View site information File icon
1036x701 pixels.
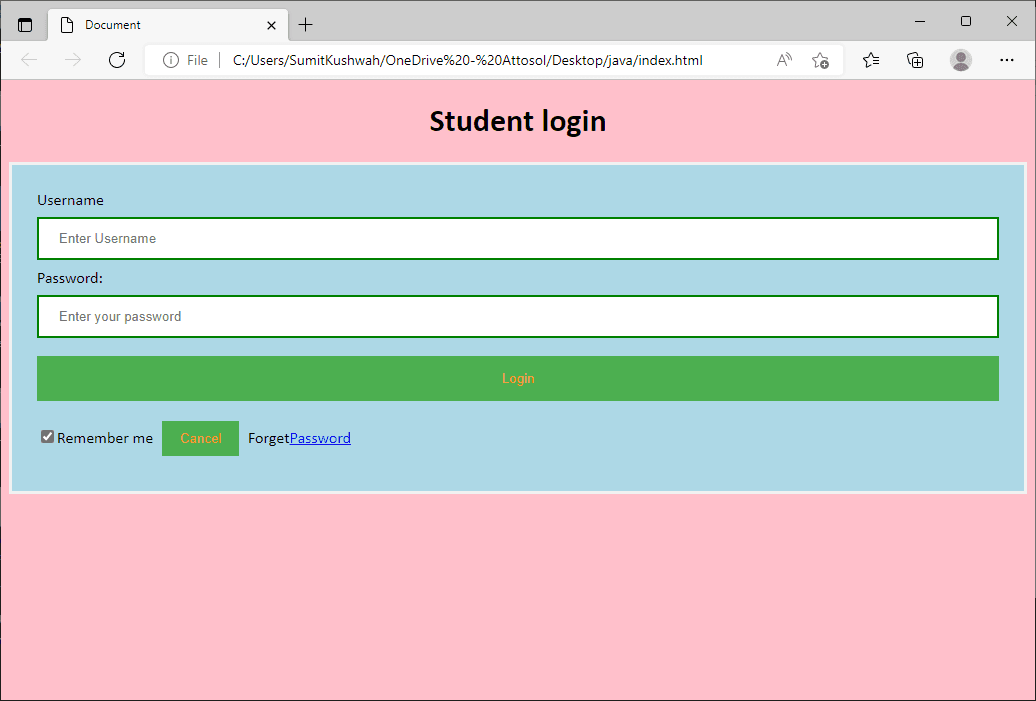coord(171,60)
